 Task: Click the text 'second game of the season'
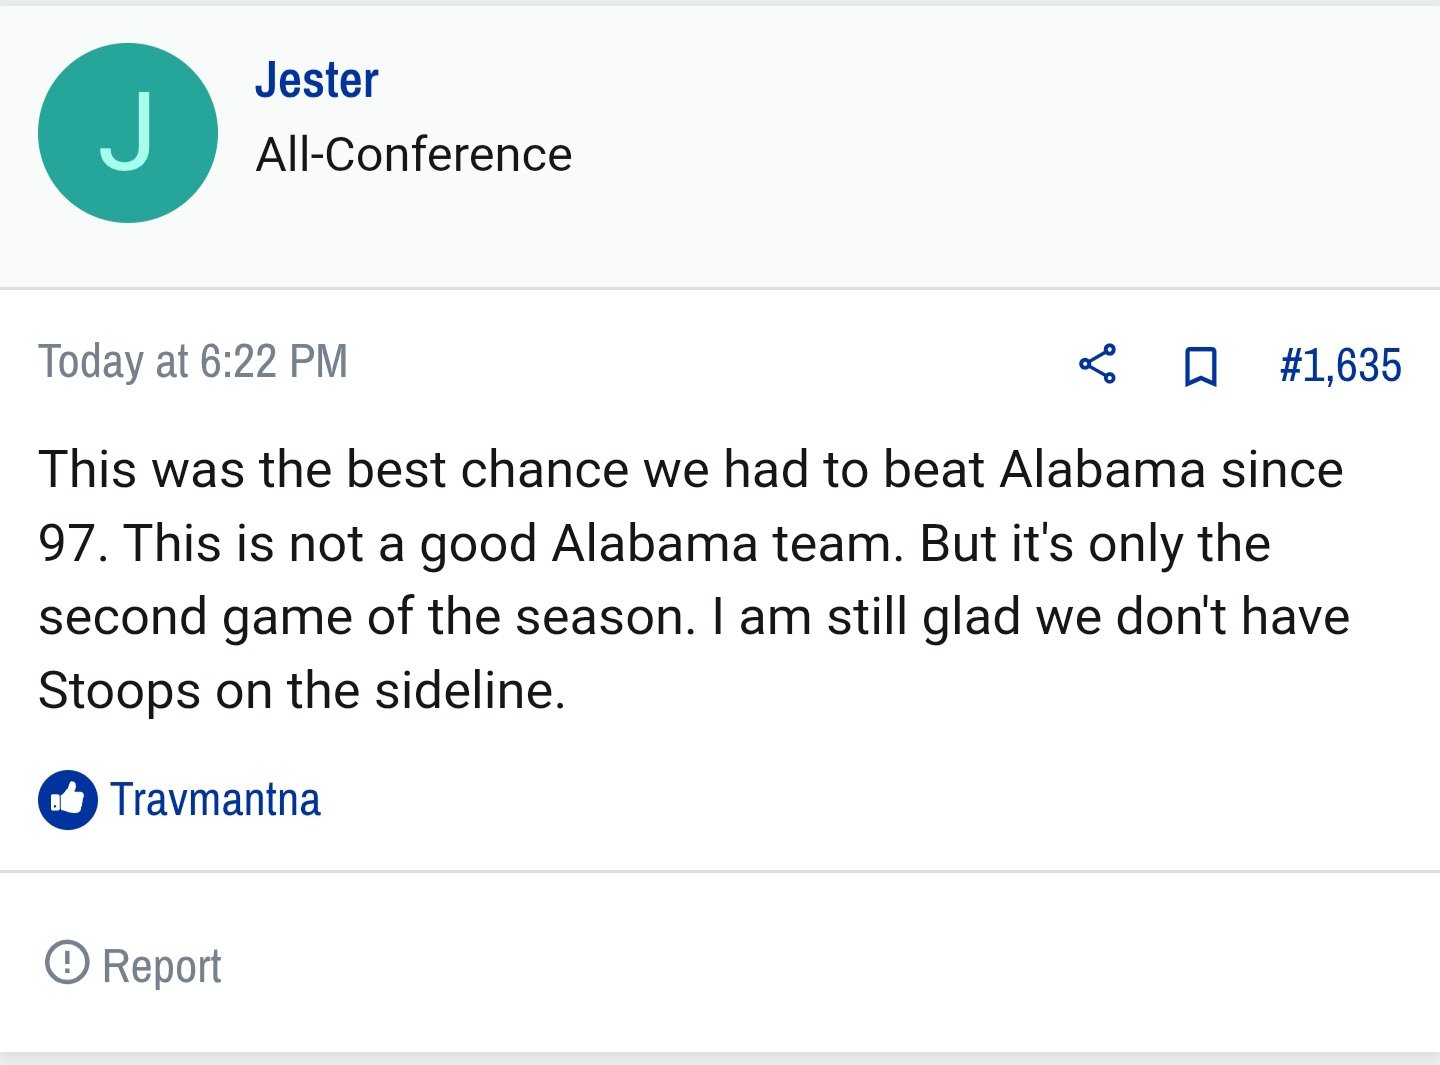click(x=367, y=617)
